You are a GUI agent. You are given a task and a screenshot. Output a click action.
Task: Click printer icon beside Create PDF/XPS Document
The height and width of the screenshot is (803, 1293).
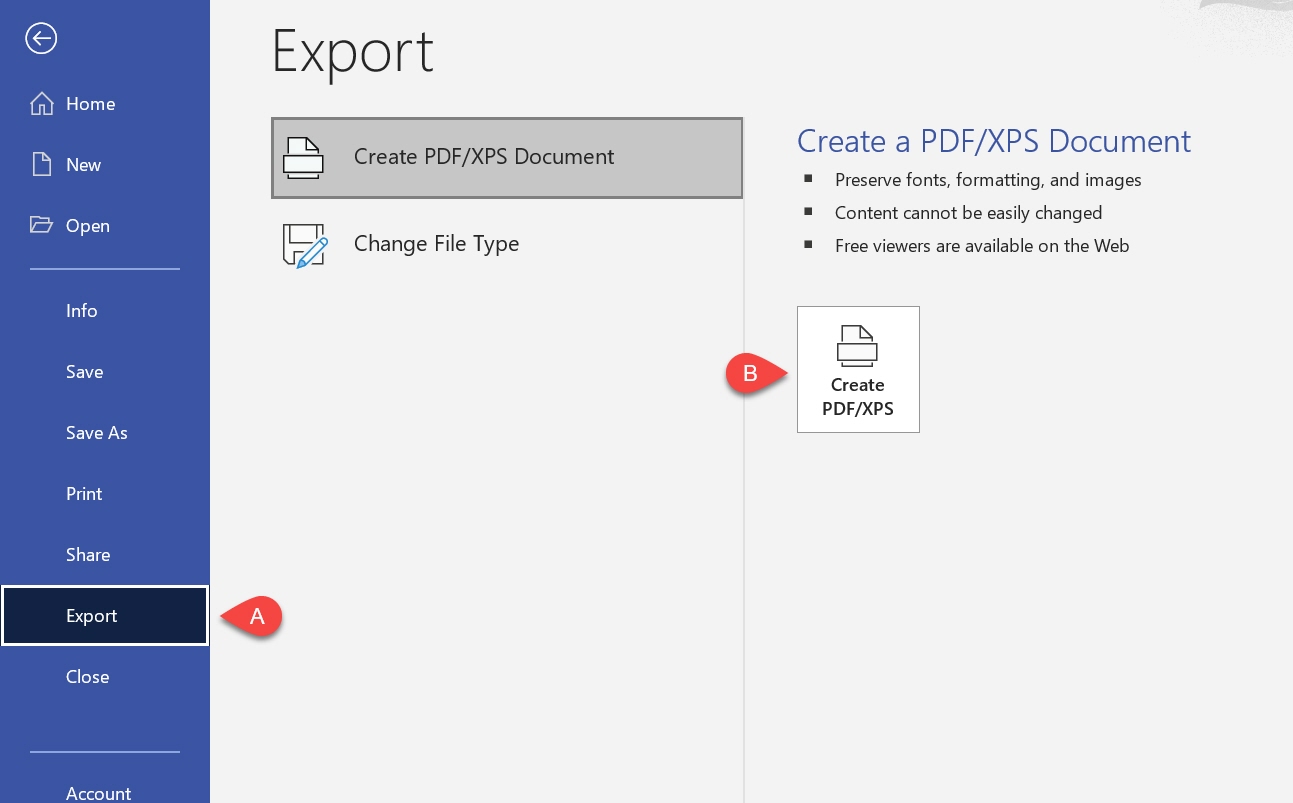click(x=303, y=158)
